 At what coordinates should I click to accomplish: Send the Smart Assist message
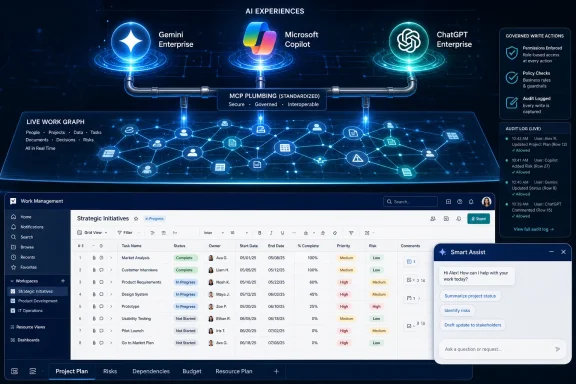(x=558, y=349)
